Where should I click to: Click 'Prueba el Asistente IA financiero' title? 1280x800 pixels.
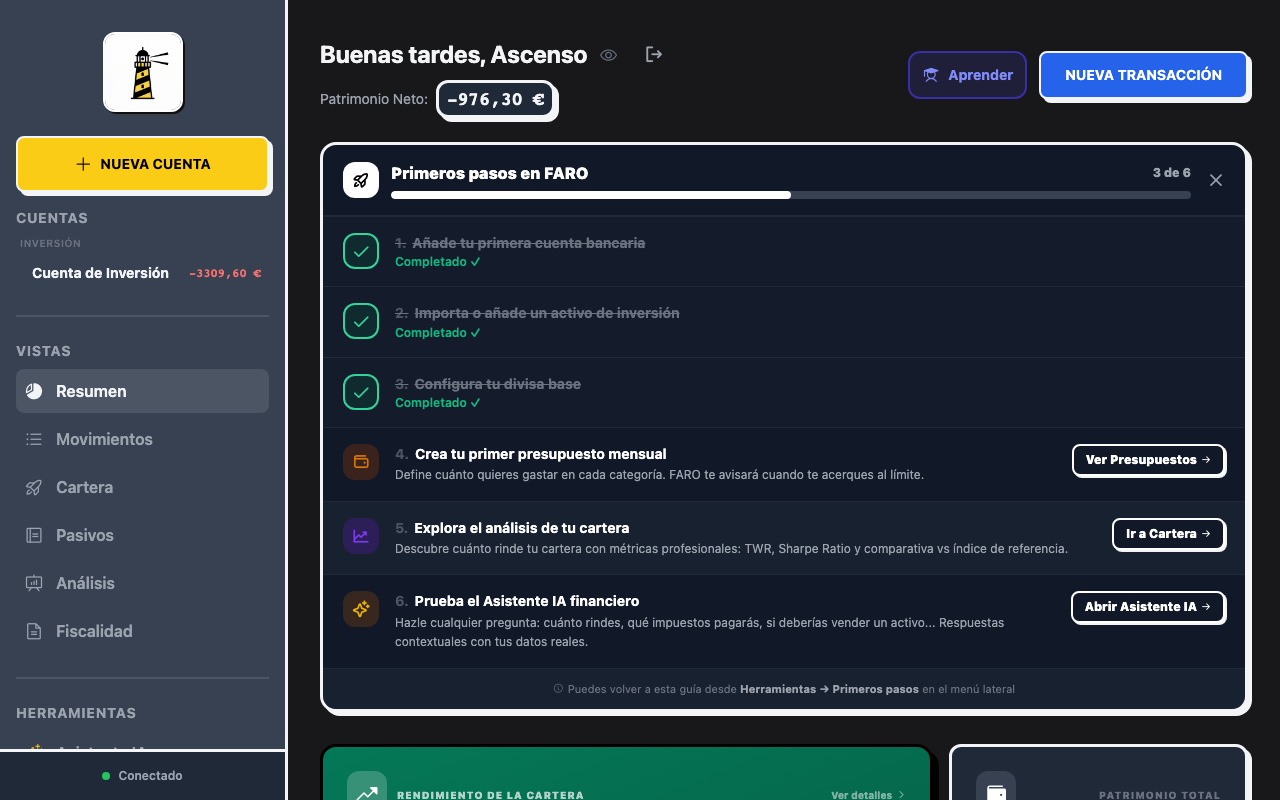point(526,601)
